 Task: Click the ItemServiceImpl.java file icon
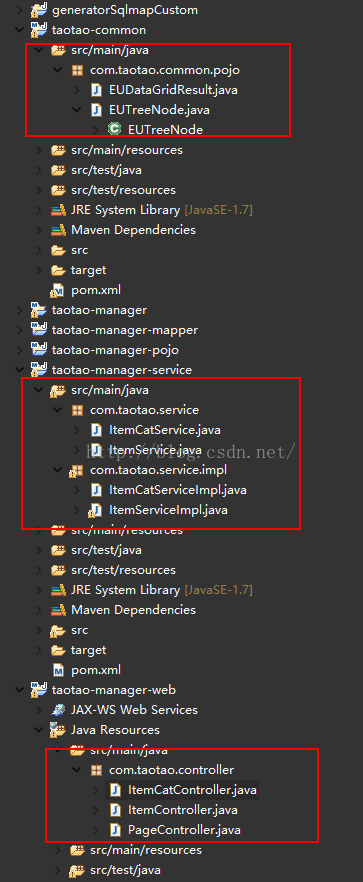pyautogui.click(x=95, y=510)
